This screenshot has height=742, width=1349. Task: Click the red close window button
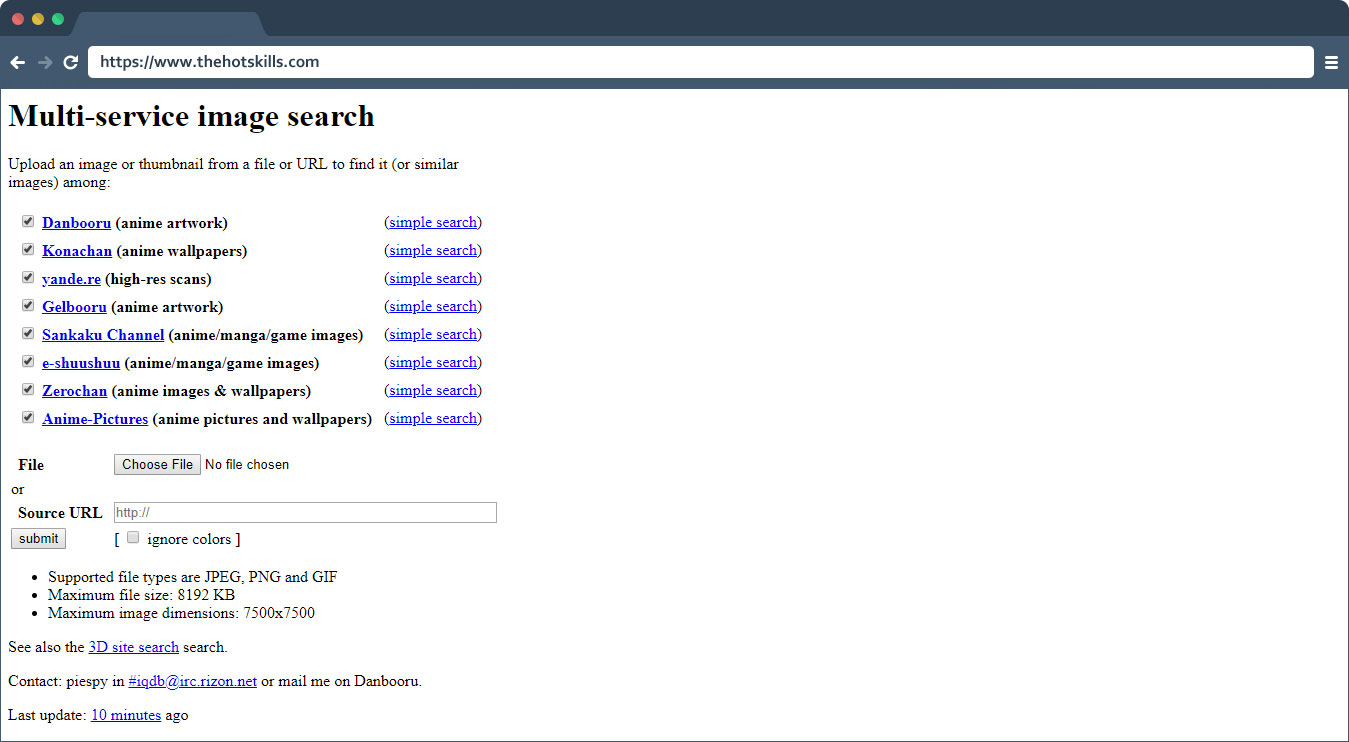point(18,19)
